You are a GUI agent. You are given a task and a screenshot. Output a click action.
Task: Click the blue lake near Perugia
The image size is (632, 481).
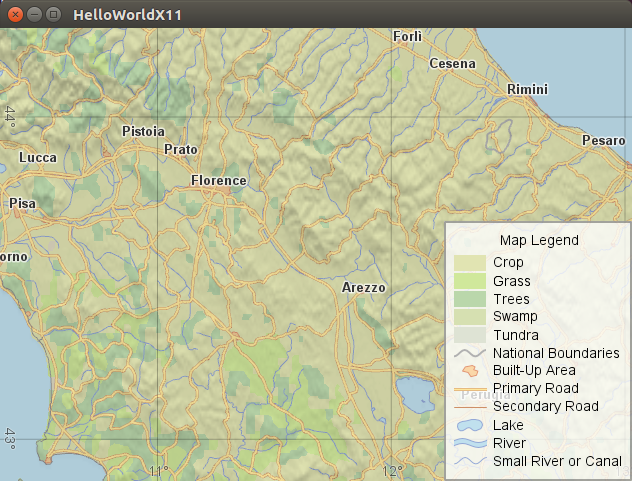click(415, 392)
